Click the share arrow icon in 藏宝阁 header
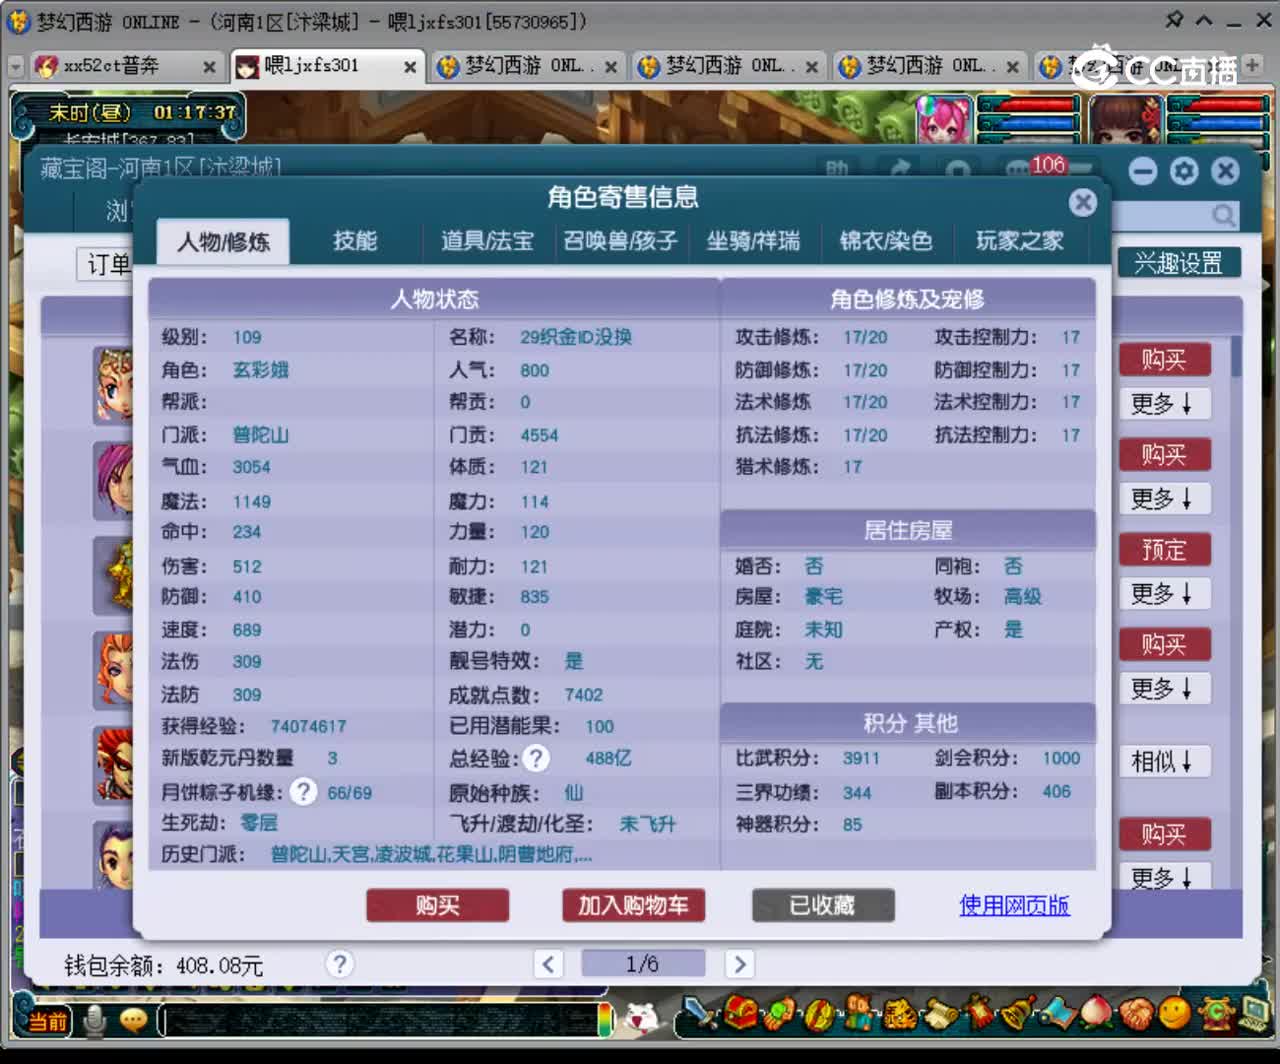Screen dimensions: 1280x1064 [899, 170]
